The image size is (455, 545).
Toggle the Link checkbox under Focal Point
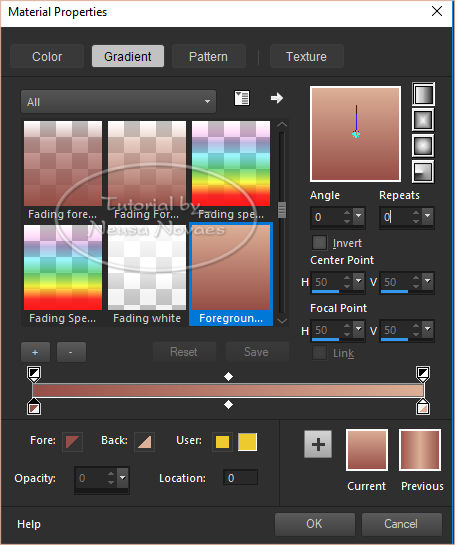pyautogui.click(x=319, y=353)
